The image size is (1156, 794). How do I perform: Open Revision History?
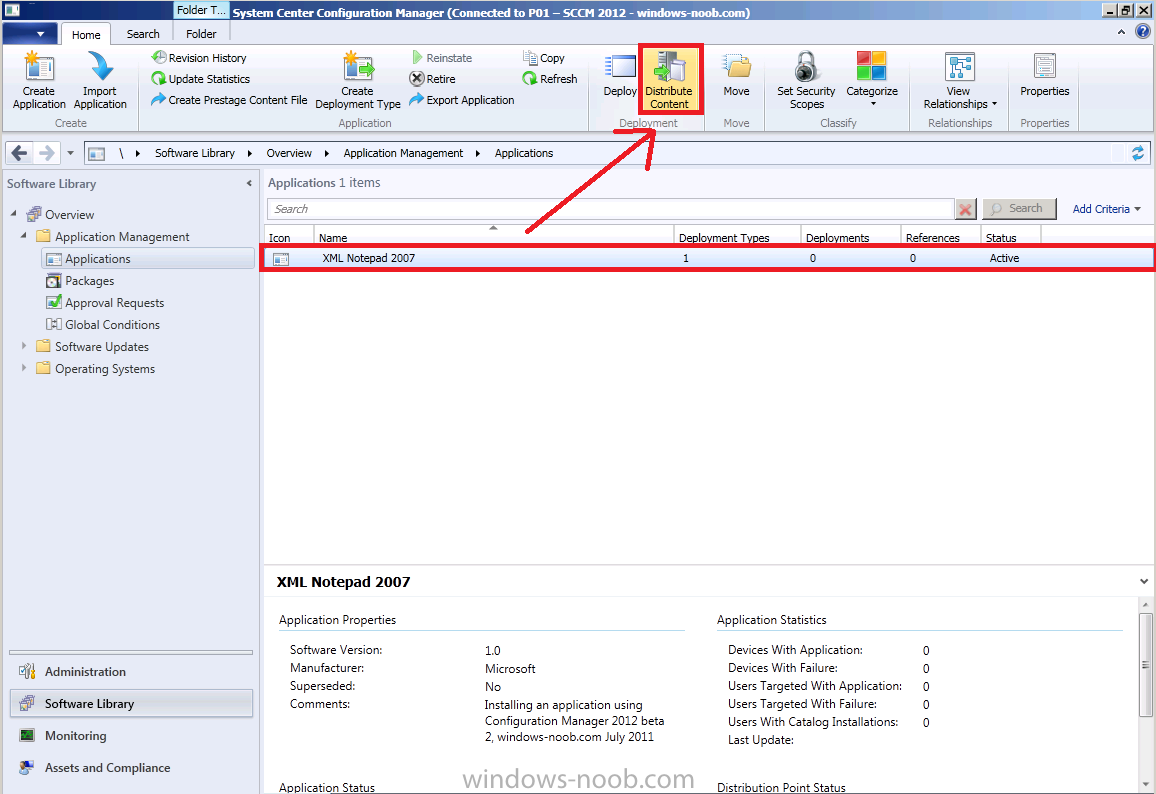coord(199,58)
